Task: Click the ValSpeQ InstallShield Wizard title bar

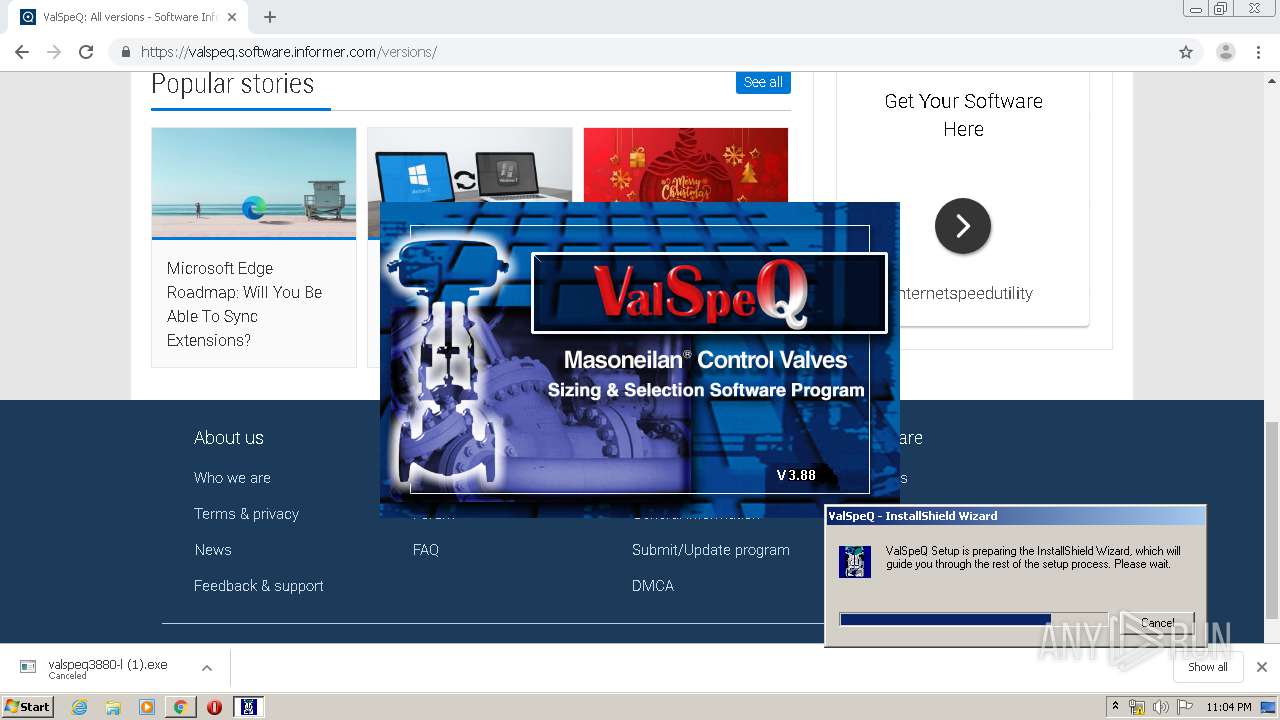Action: click(x=1015, y=516)
